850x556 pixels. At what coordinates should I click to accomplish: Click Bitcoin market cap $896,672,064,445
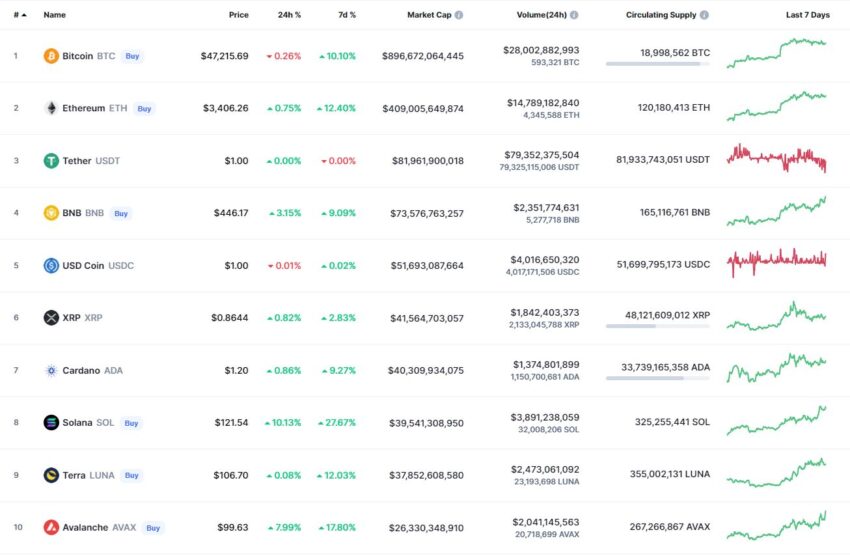(423, 56)
